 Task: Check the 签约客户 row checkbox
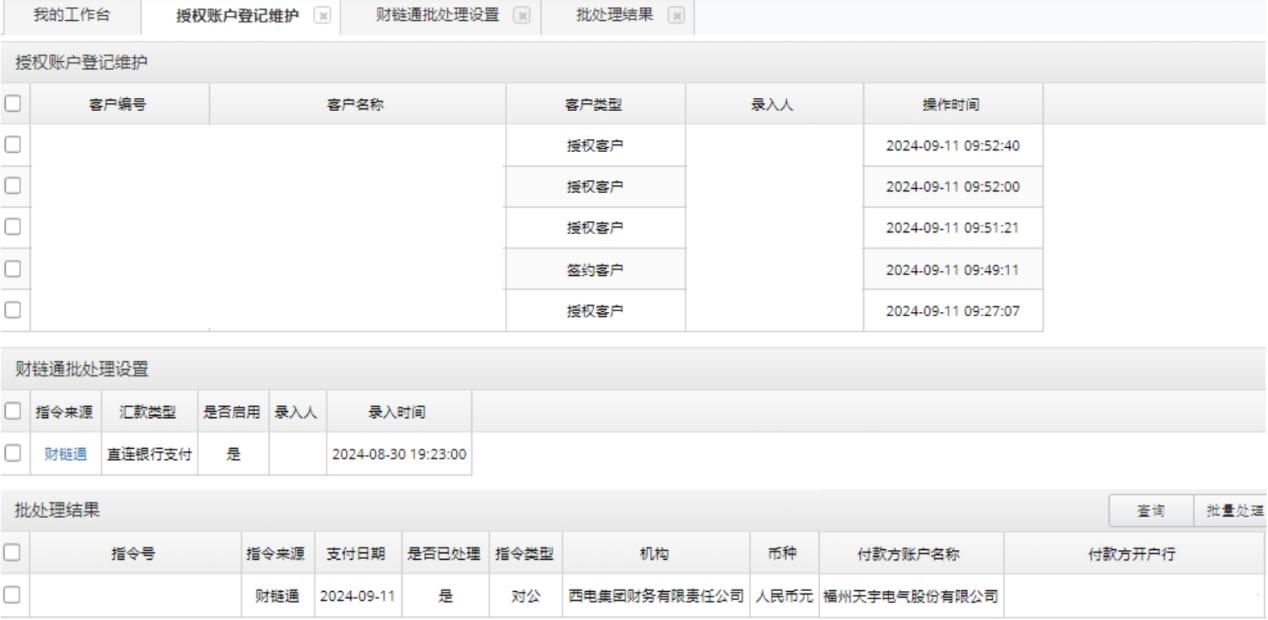point(13,269)
